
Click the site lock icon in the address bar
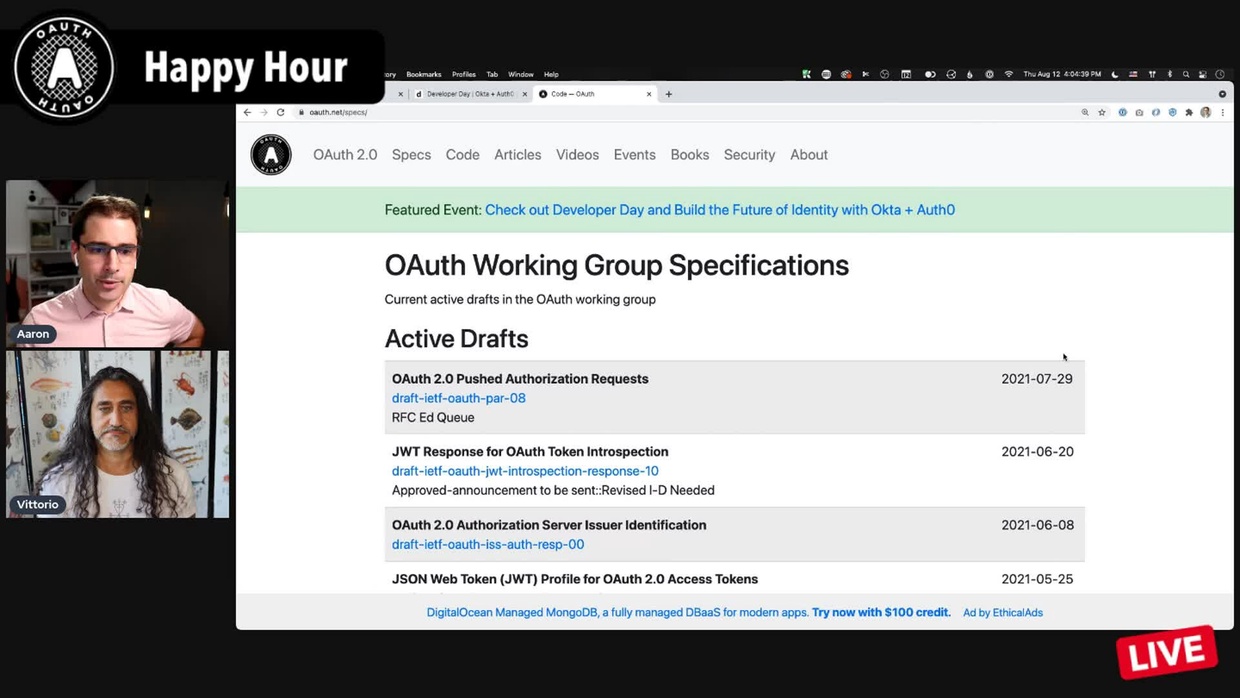(301, 112)
